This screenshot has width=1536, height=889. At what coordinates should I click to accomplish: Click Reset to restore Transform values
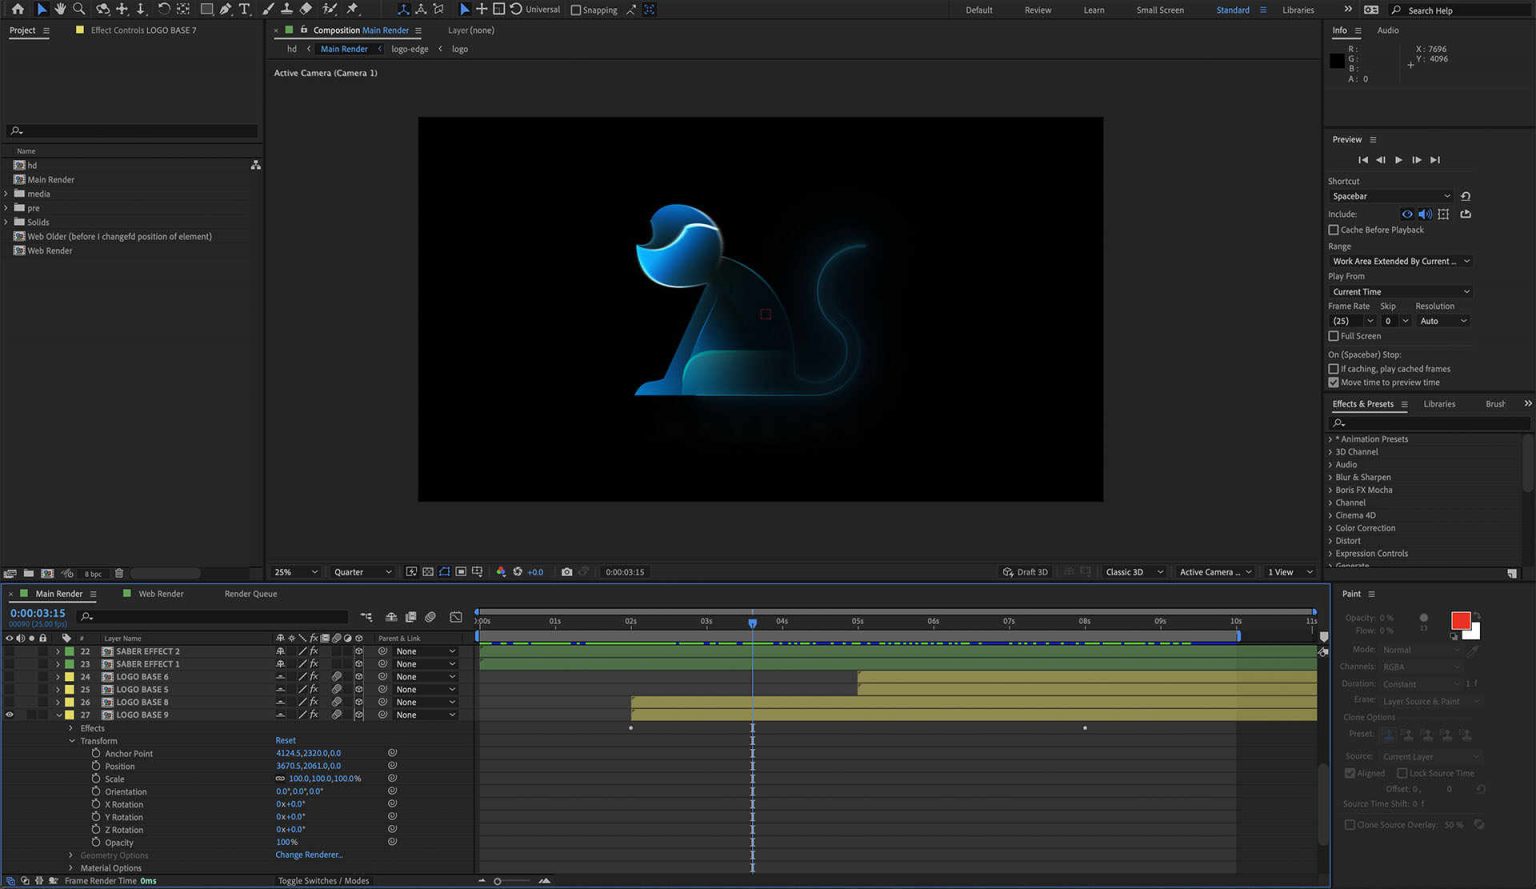point(285,740)
